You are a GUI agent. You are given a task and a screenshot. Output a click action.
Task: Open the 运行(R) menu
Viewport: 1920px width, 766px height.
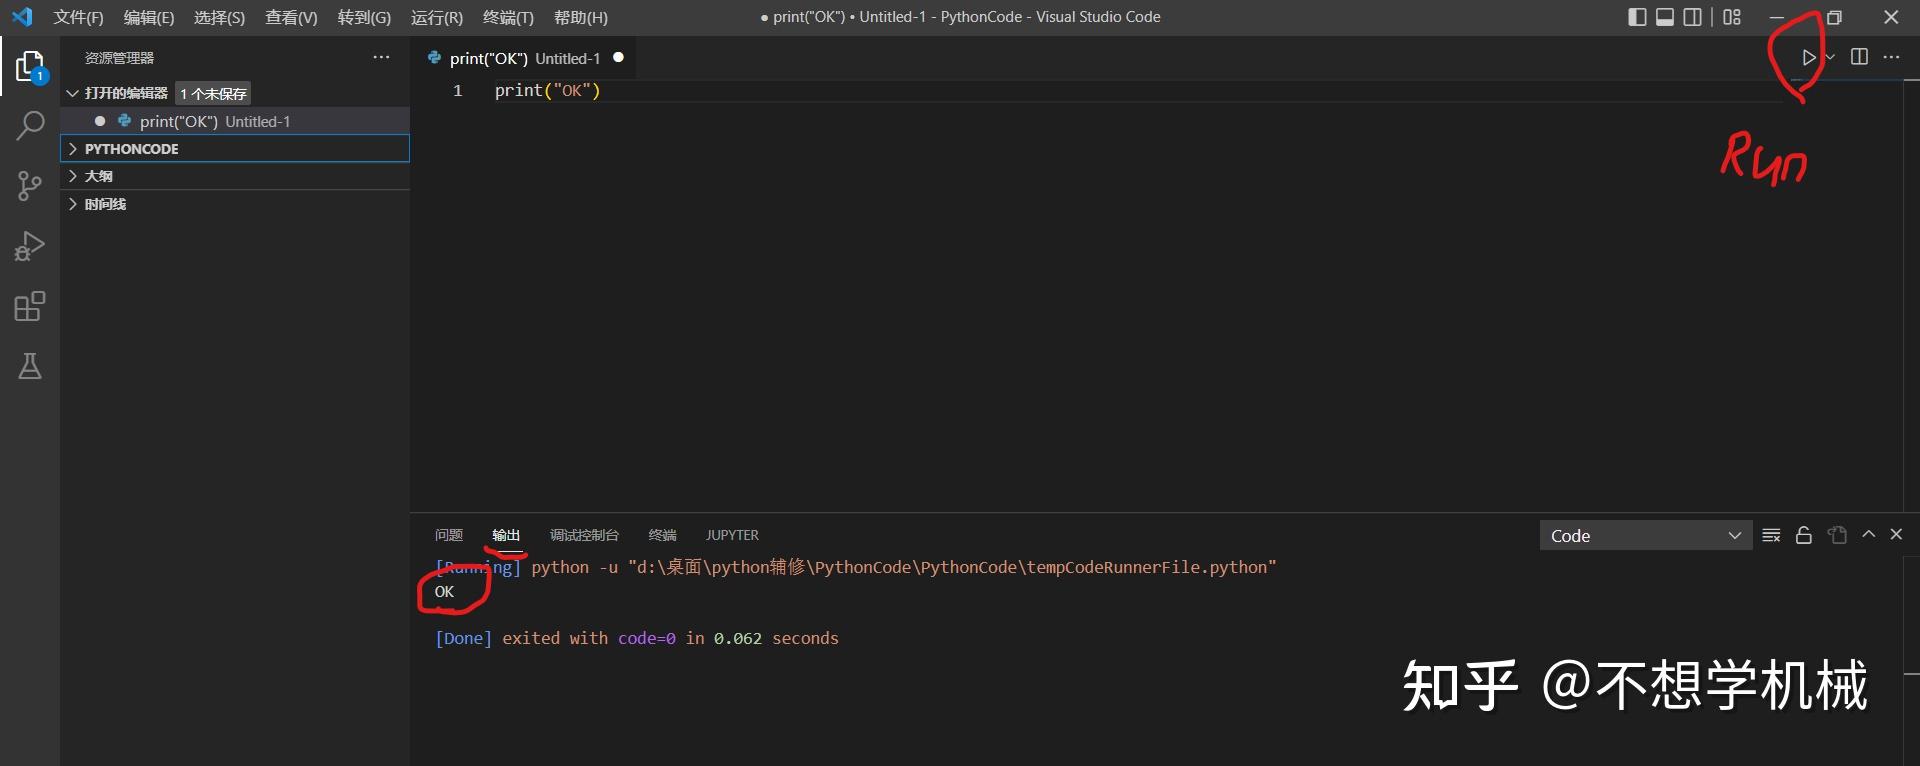437,17
